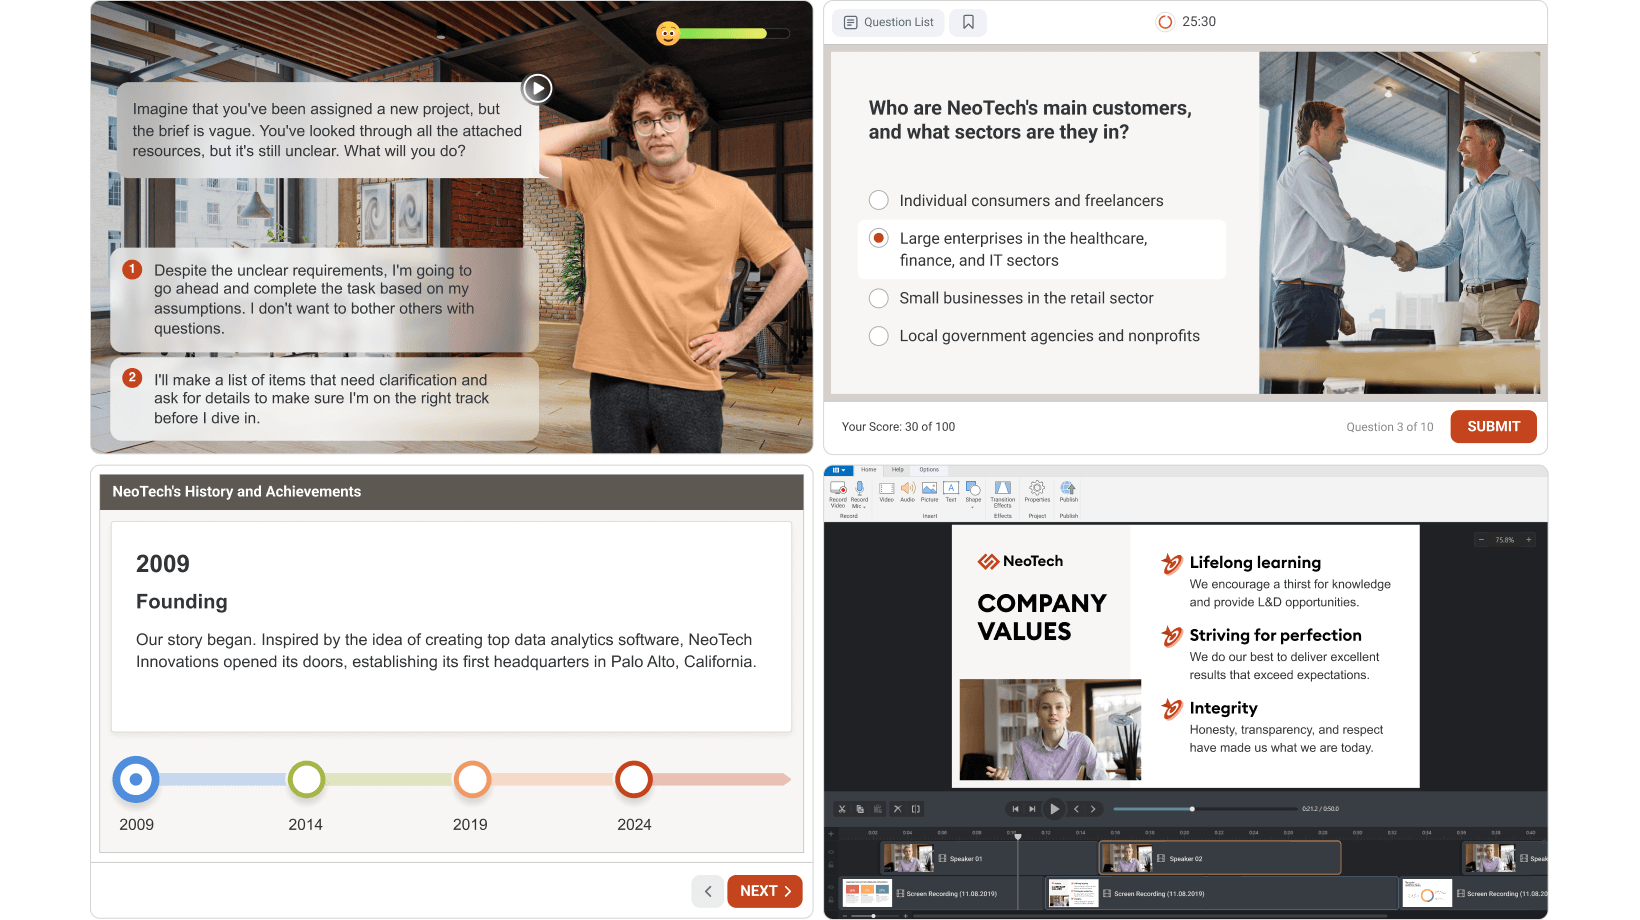Click the playback seek slider handle
1640x920 pixels.
click(x=1192, y=809)
